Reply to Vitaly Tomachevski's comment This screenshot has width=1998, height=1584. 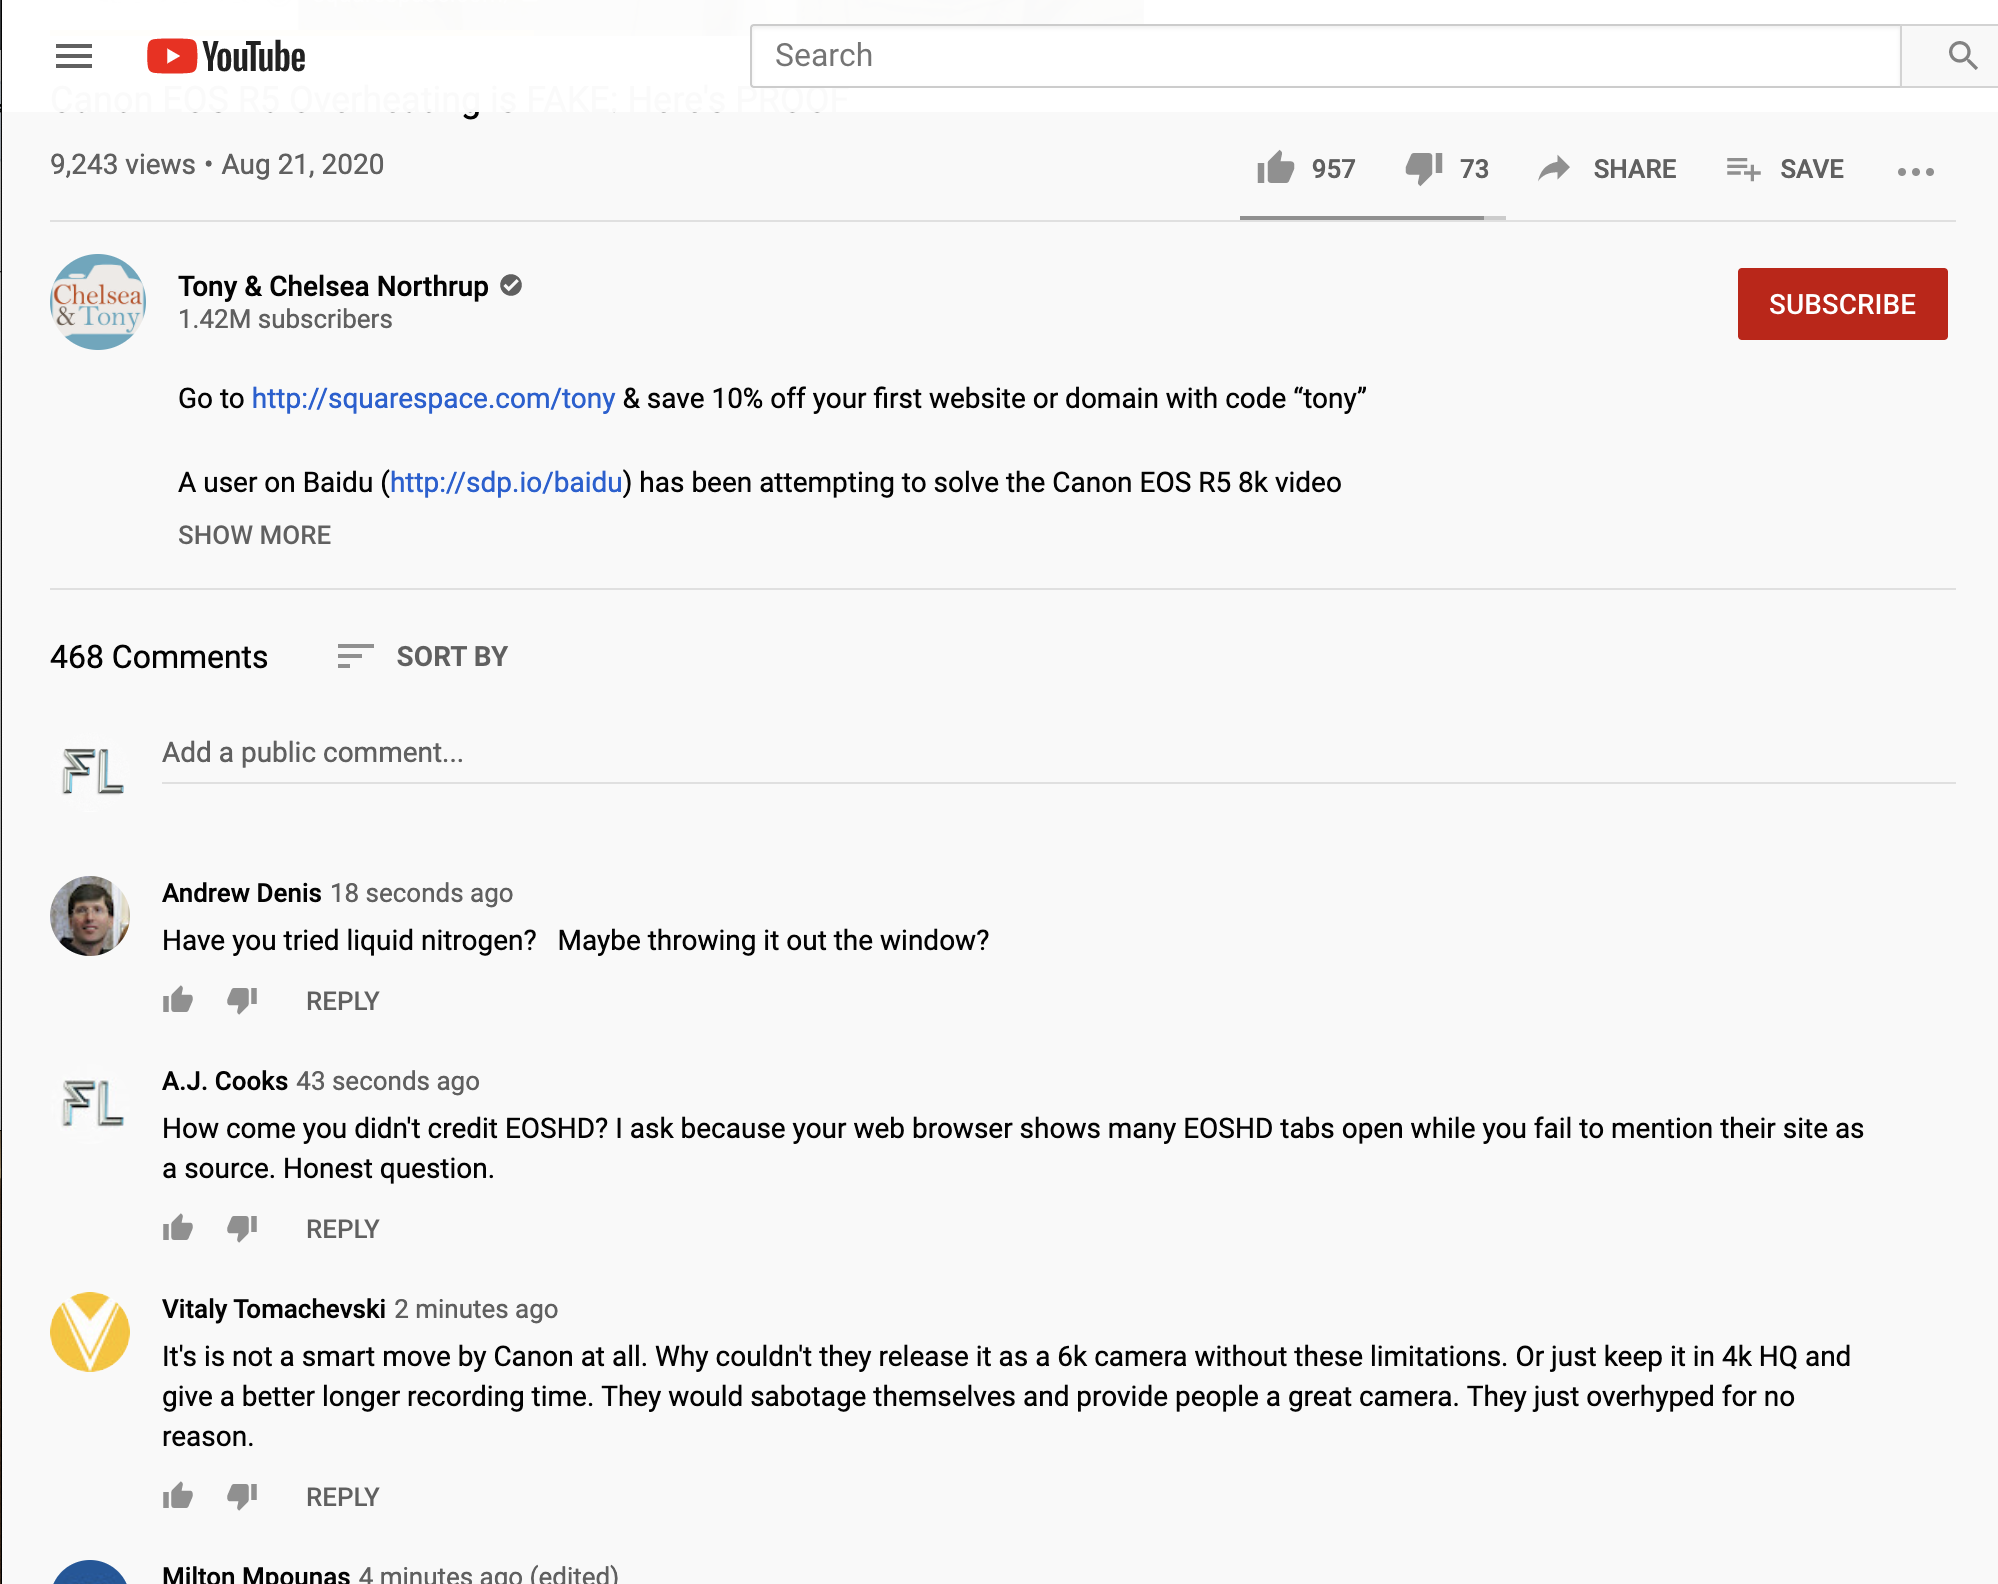pyautogui.click(x=342, y=1497)
